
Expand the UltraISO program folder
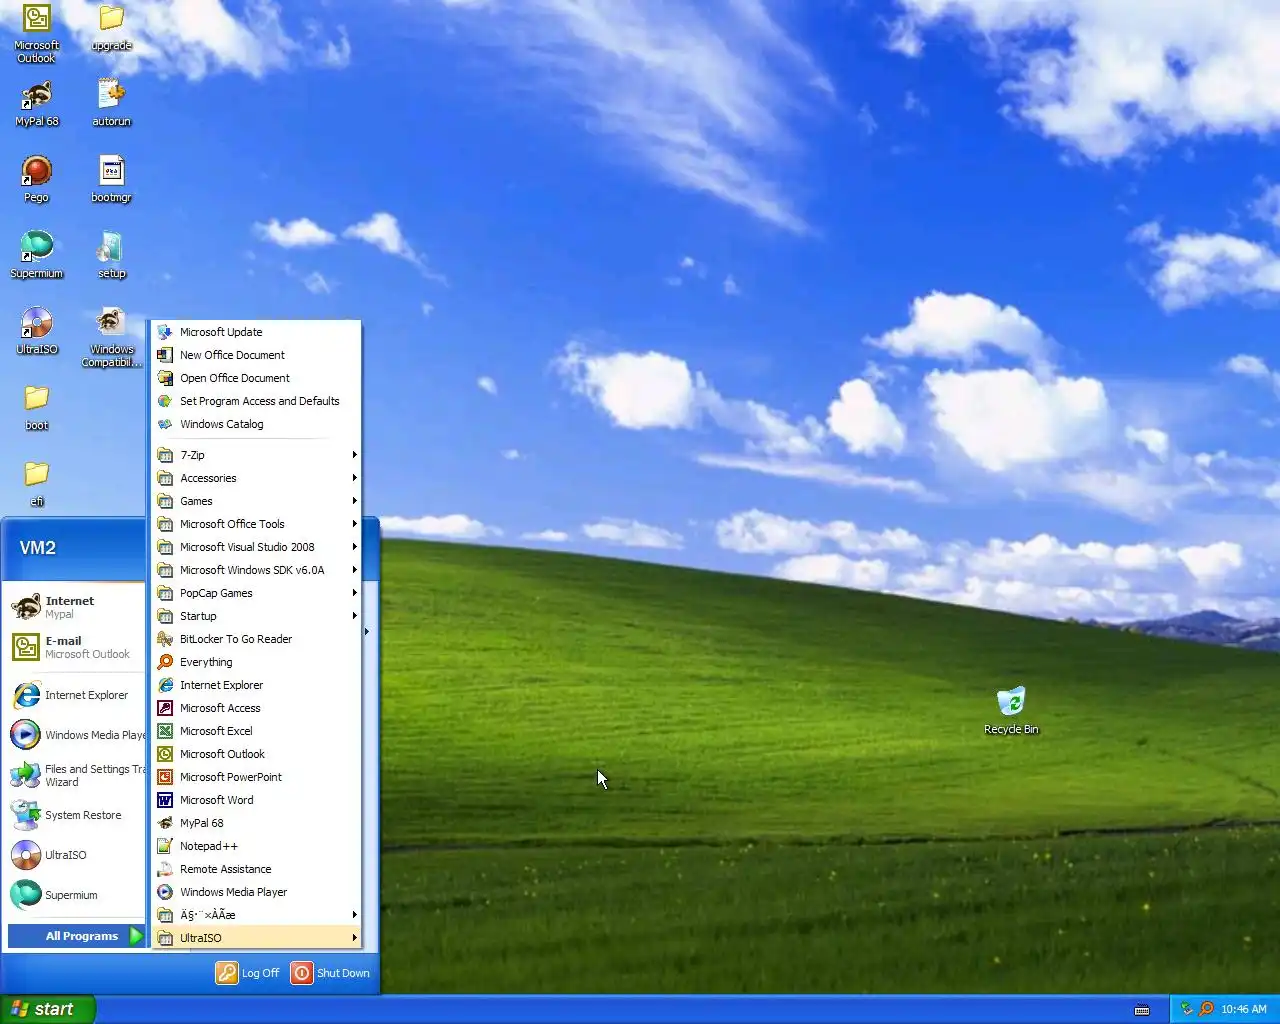click(256, 938)
